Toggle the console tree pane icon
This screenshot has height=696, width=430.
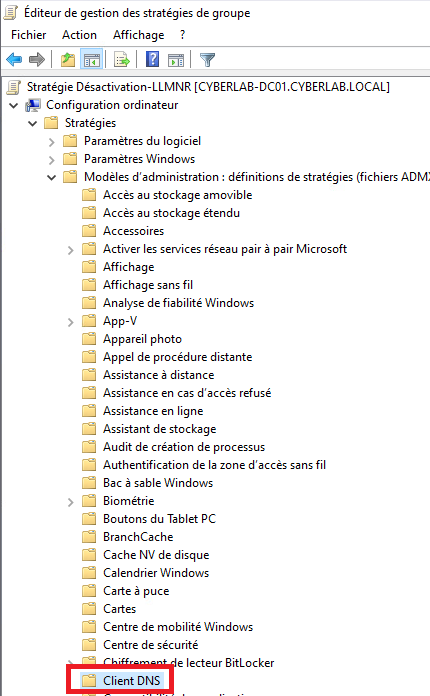click(91, 59)
